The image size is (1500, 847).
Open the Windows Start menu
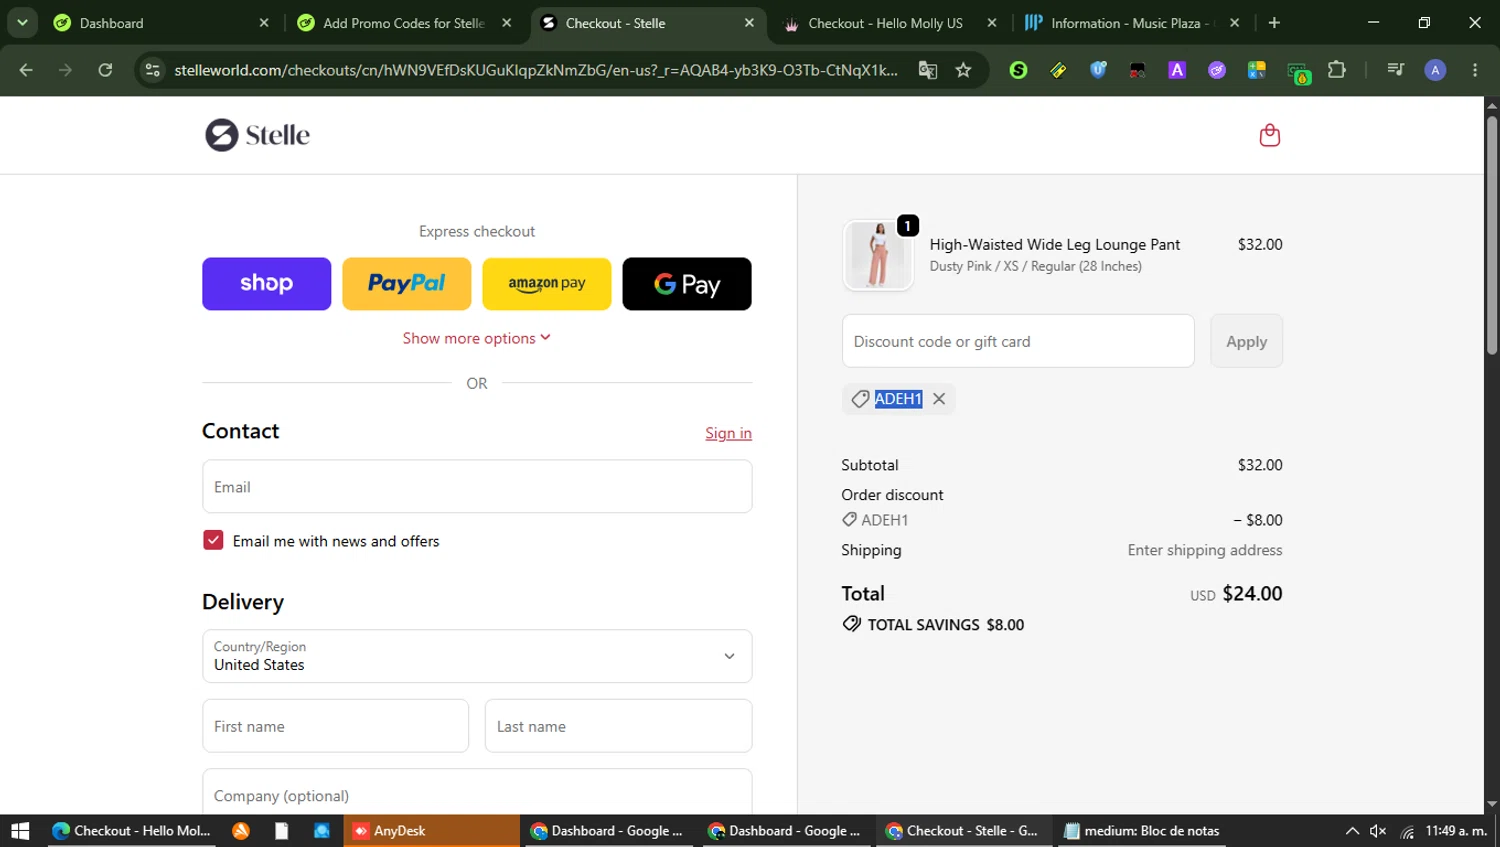click(20, 831)
